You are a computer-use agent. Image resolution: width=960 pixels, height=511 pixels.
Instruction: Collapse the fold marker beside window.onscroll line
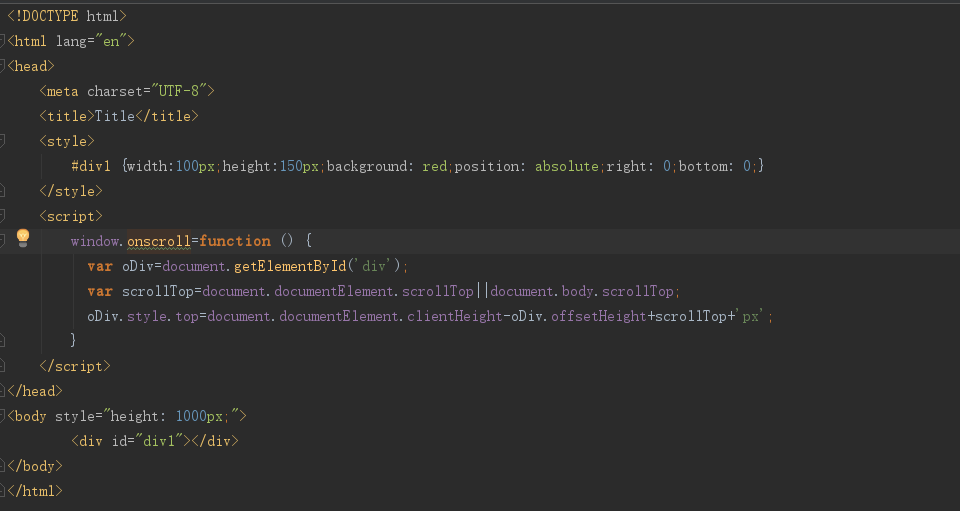(2, 241)
